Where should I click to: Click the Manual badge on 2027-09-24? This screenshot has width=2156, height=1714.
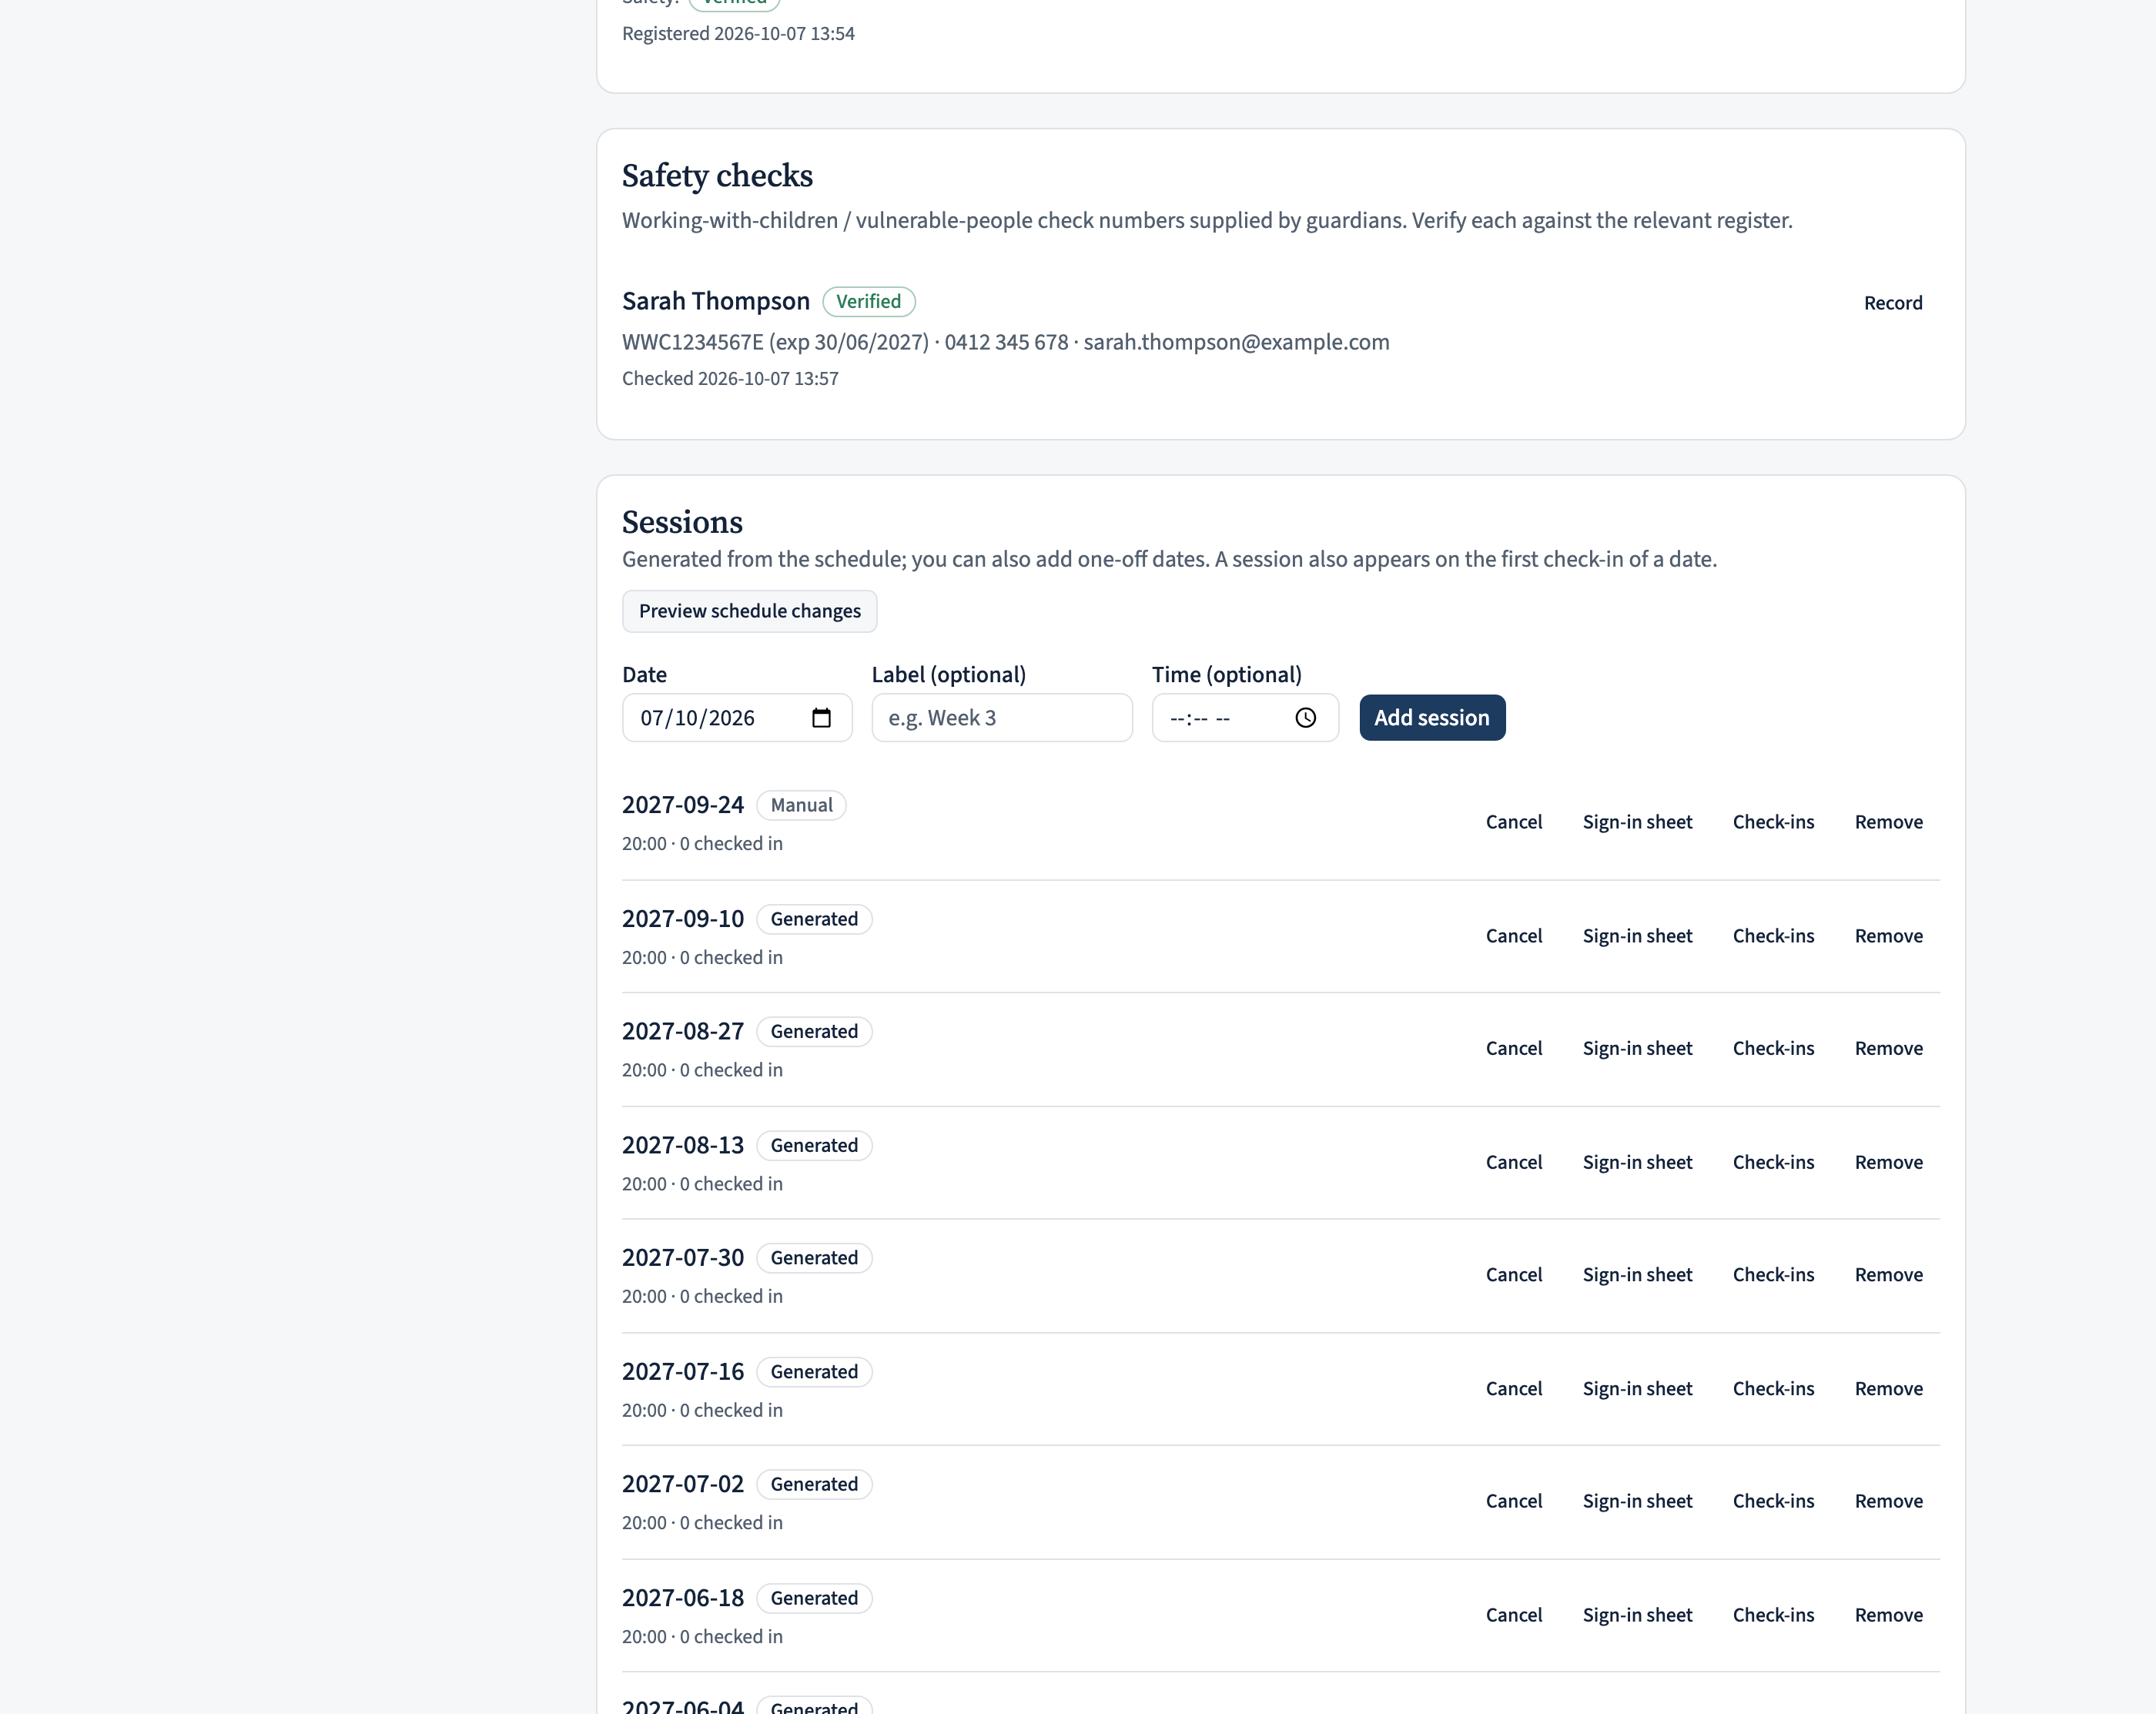click(x=801, y=806)
